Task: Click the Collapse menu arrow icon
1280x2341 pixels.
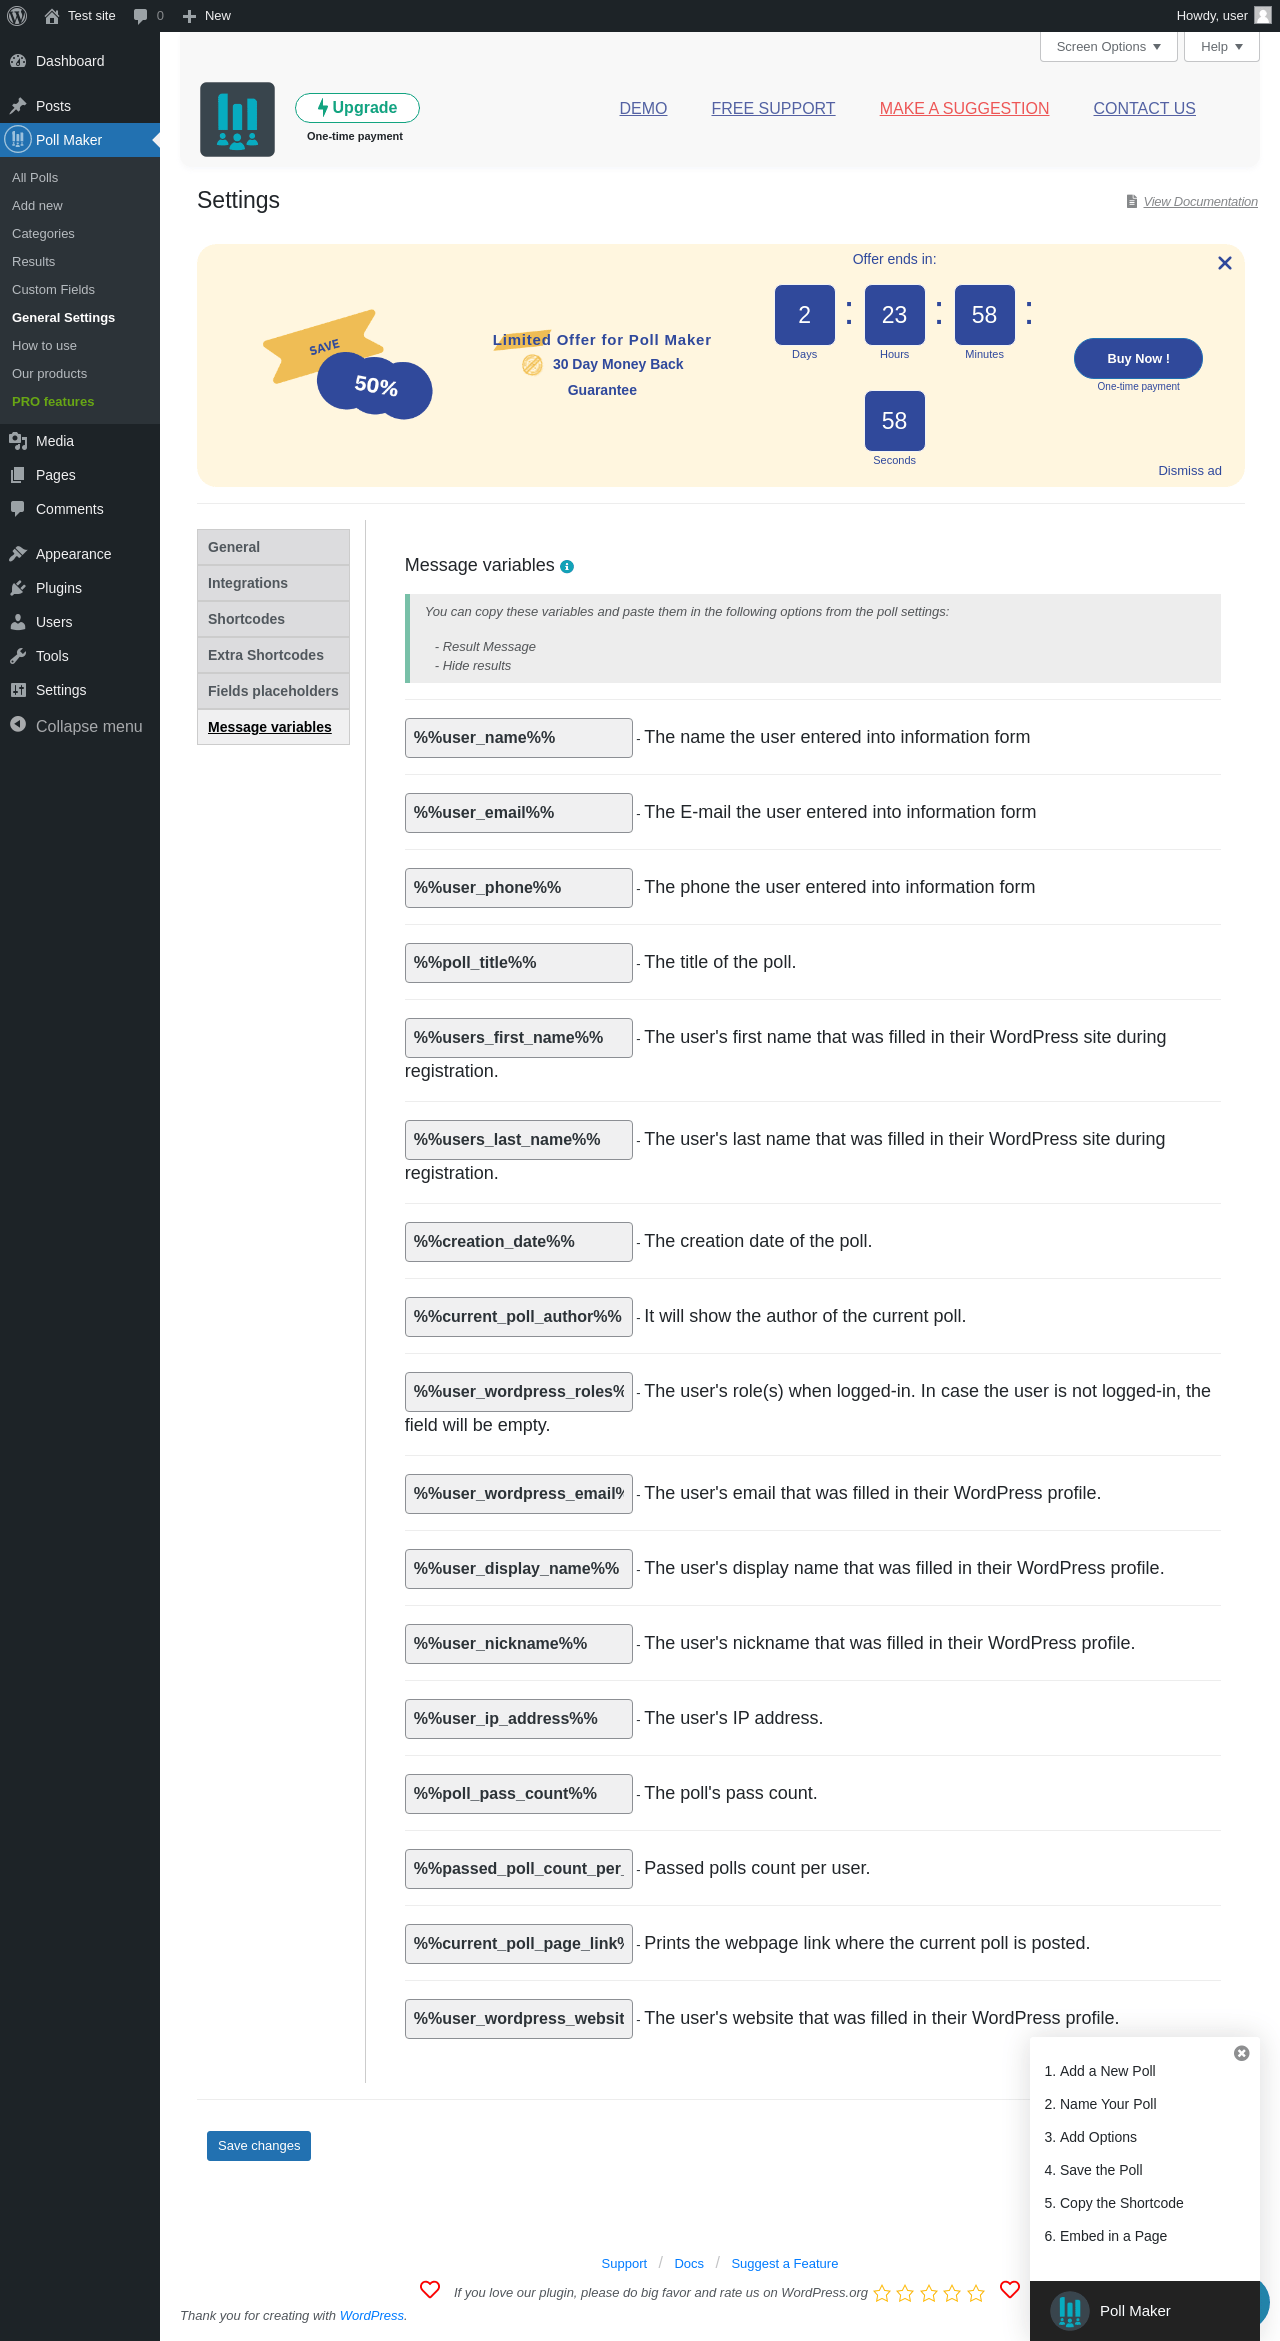Action: pyautogui.click(x=18, y=725)
